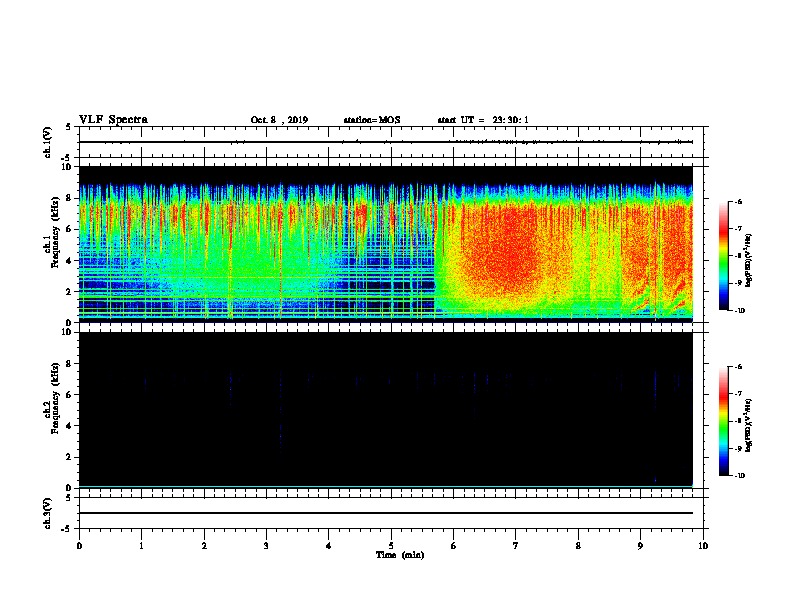Click "-10" label on ch.1 colorbar
Screen dimensions: 792x612
740,311
